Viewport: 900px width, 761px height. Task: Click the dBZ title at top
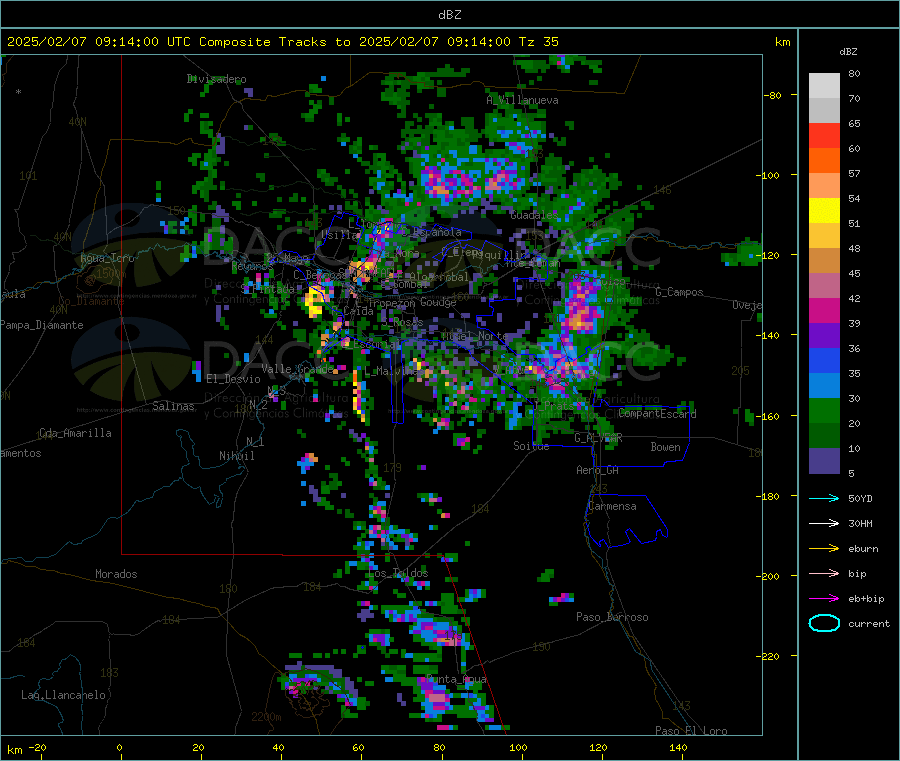[449, 15]
